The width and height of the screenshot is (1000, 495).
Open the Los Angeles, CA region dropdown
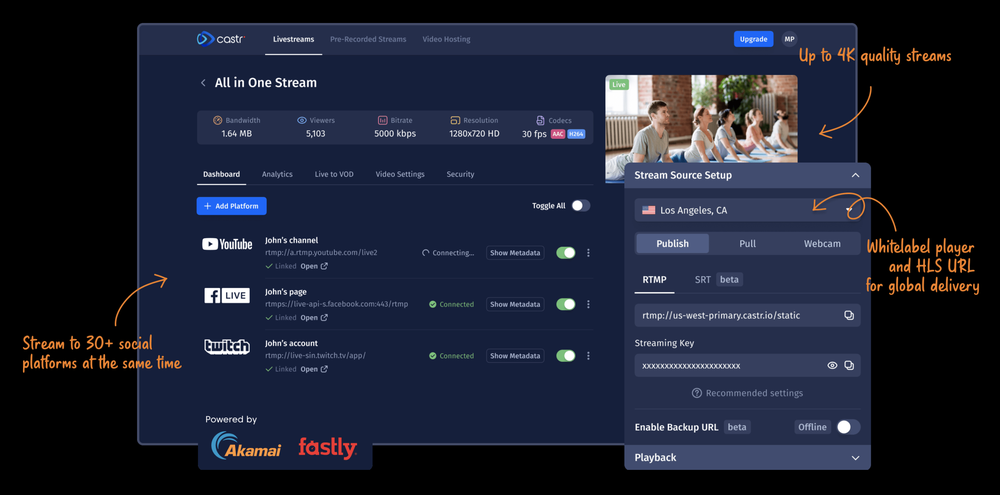coord(747,210)
